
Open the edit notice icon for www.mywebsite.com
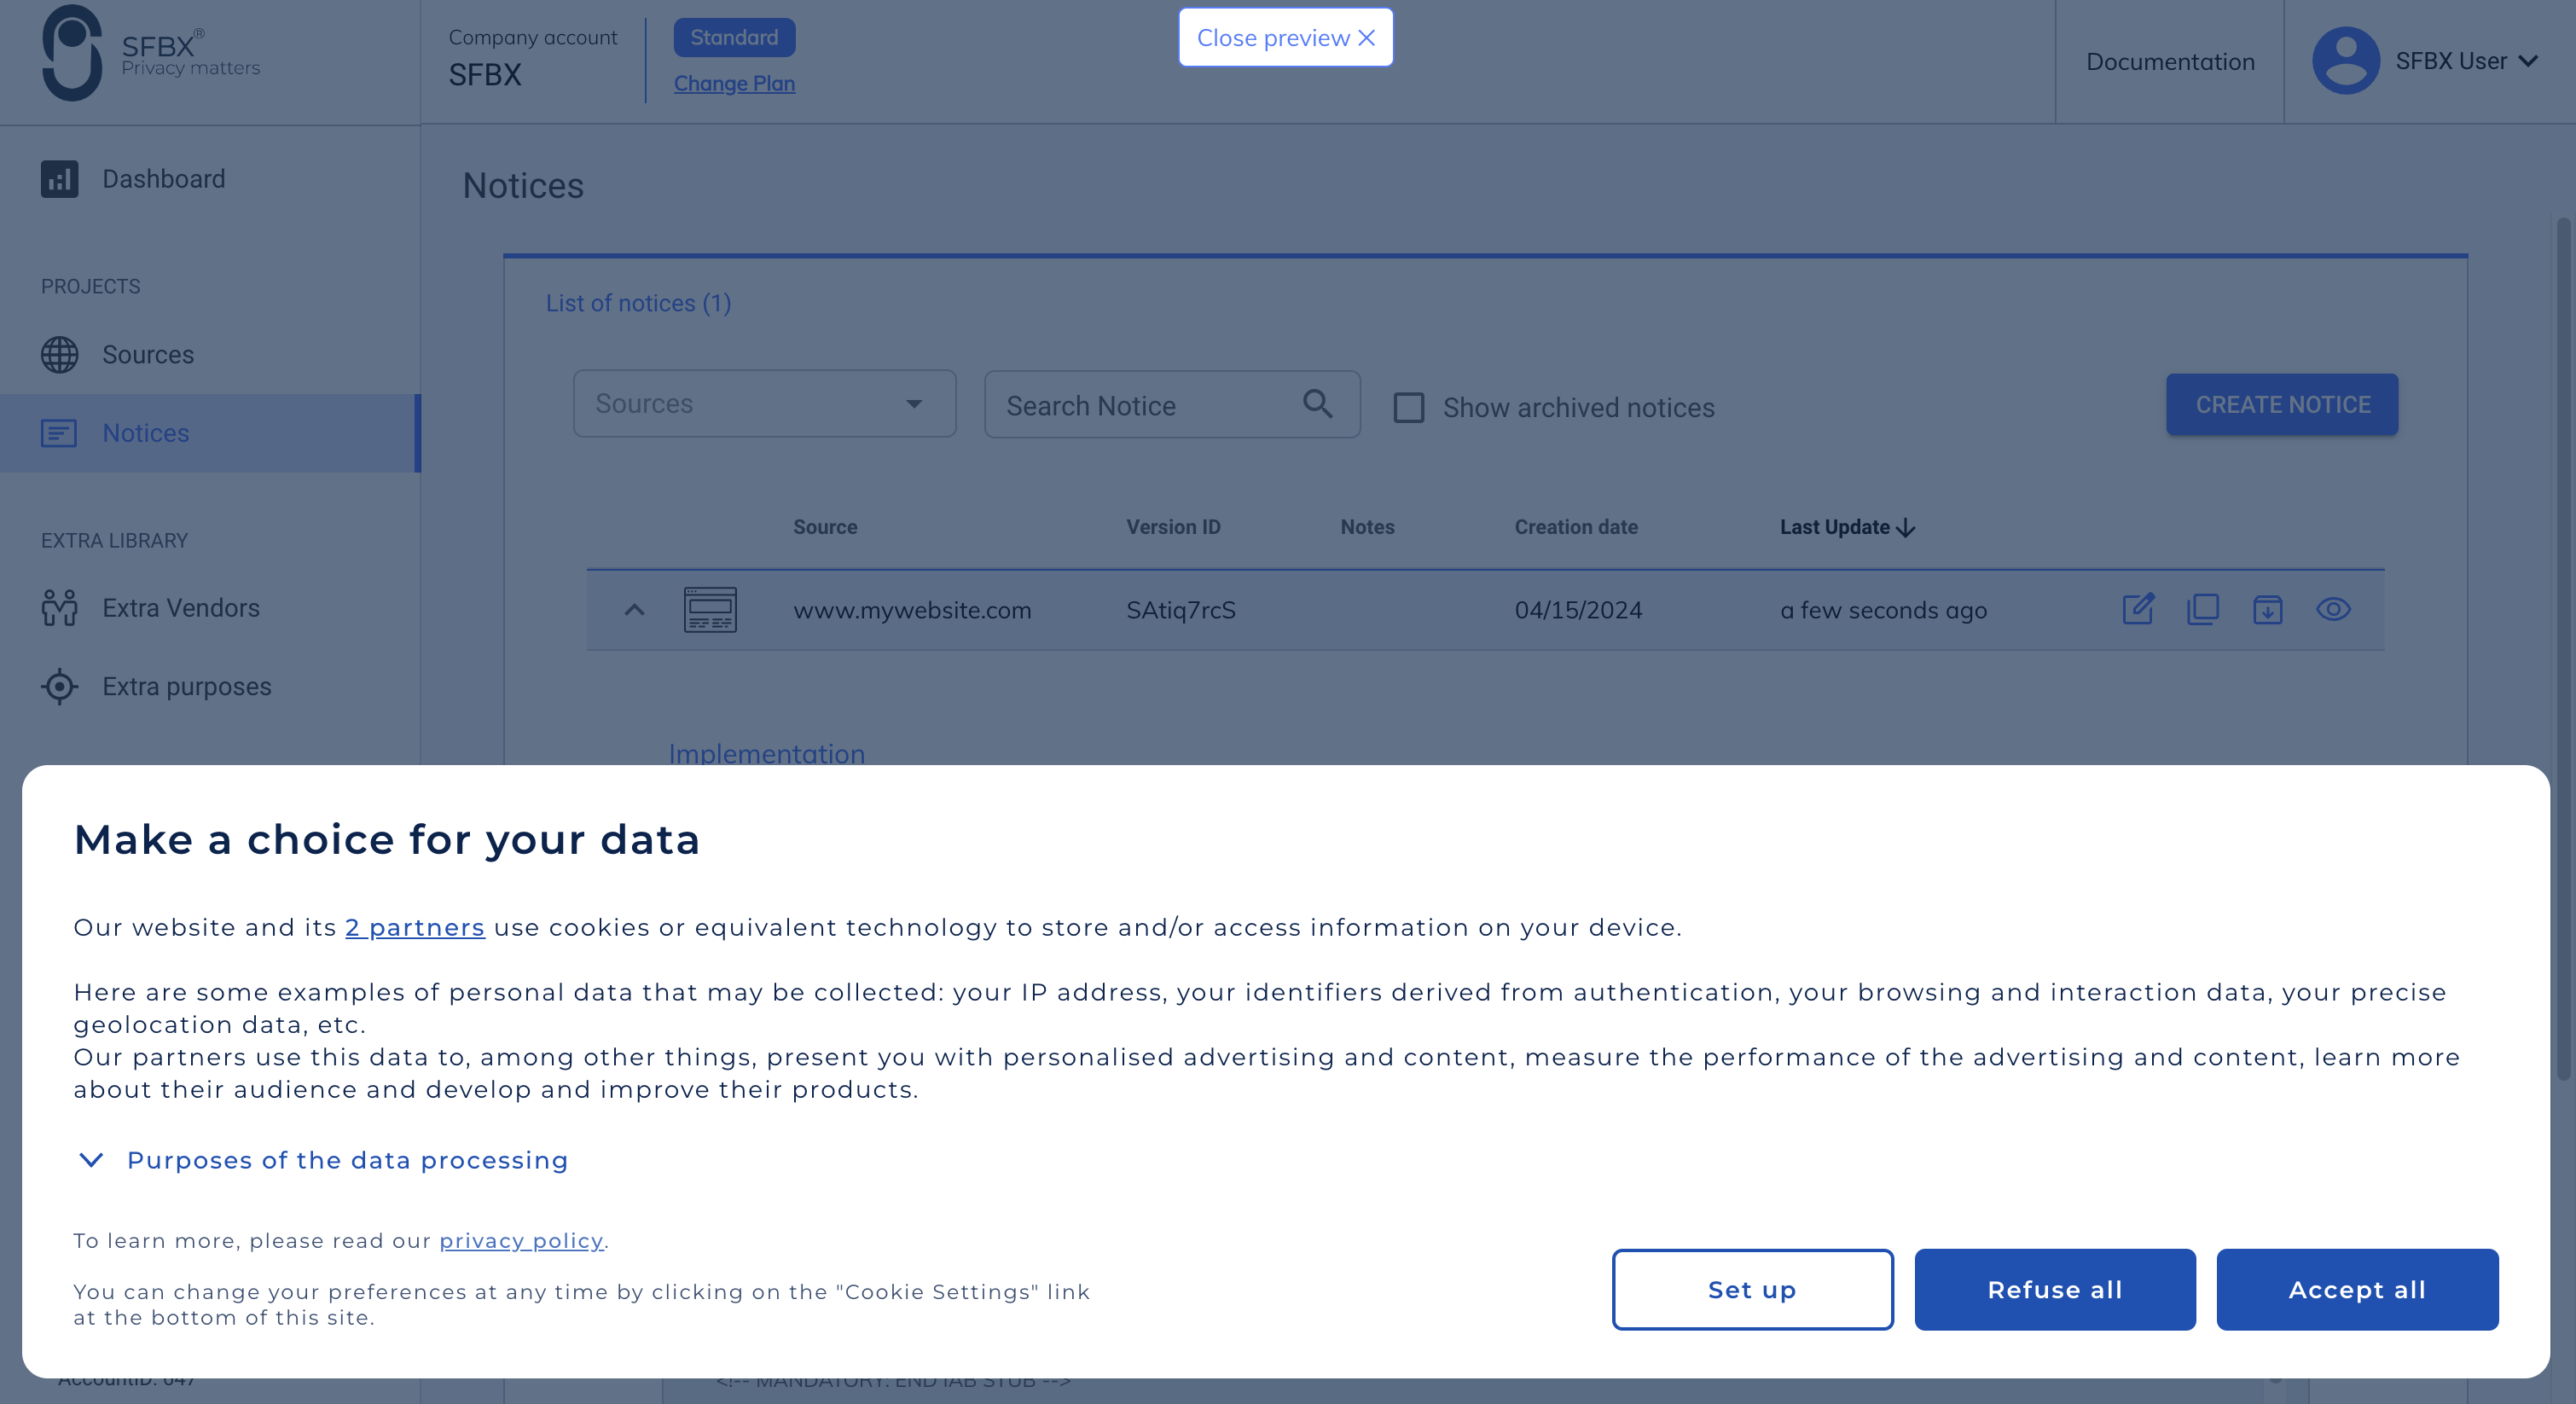tap(2139, 610)
